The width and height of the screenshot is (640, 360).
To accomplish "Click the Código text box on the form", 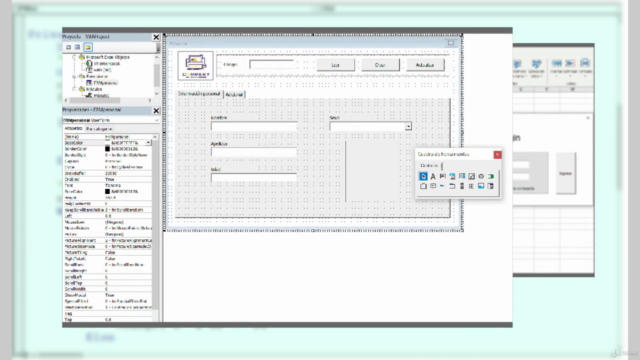I will 271,64.
